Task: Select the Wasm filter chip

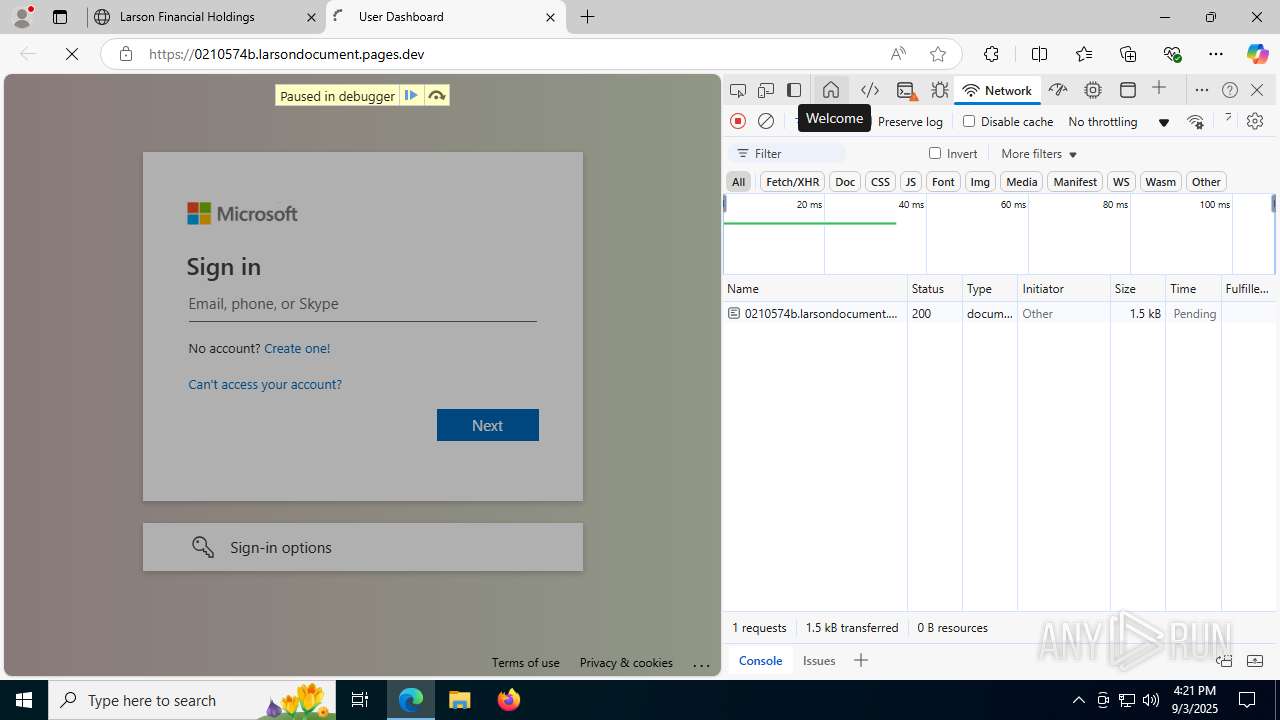Action: point(1160,182)
